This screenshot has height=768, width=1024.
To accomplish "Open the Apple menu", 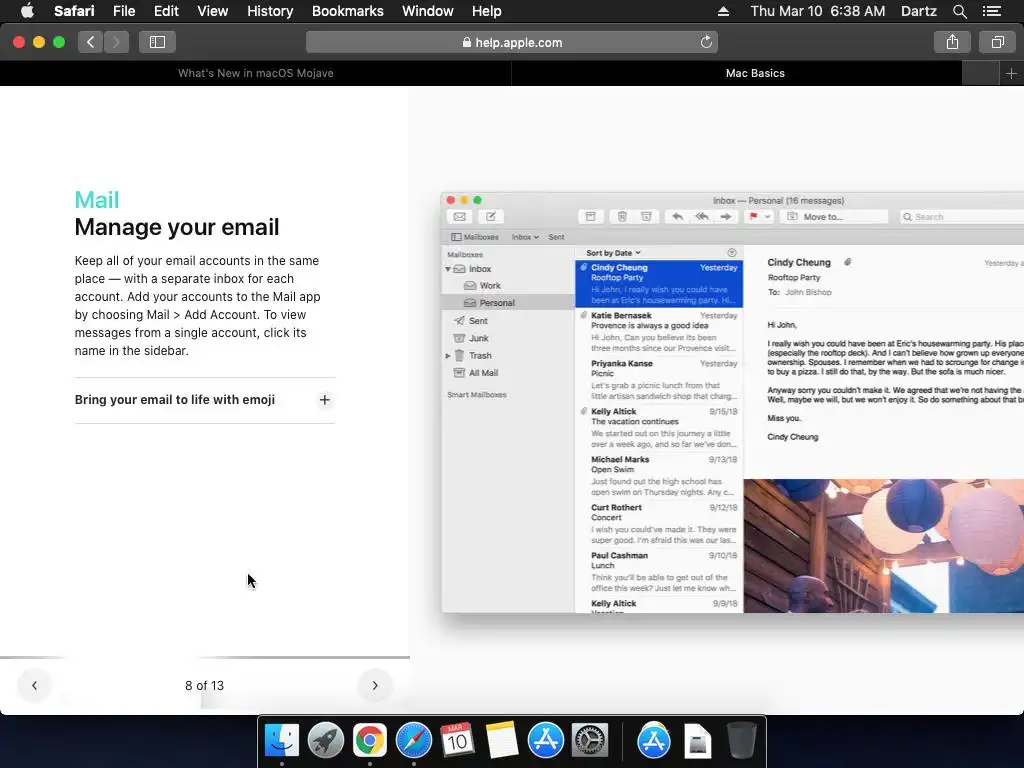I will tap(27, 11).
